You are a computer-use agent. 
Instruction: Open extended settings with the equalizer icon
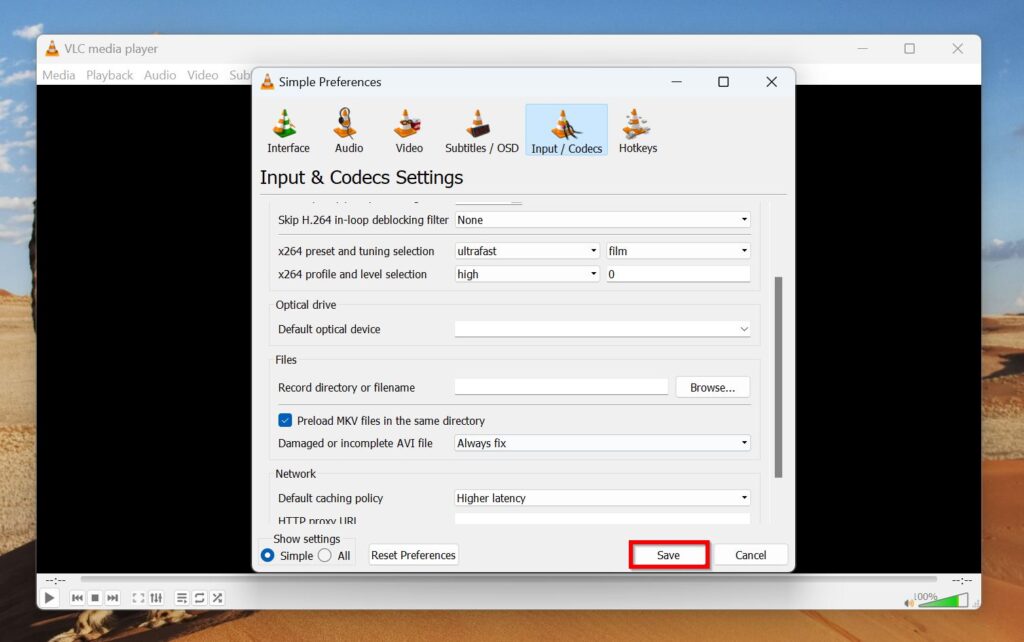coord(157,597)
